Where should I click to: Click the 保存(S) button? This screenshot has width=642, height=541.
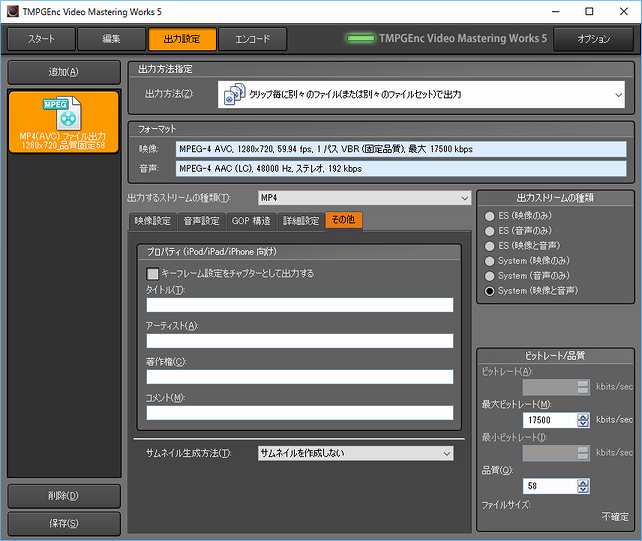point(64,523)
